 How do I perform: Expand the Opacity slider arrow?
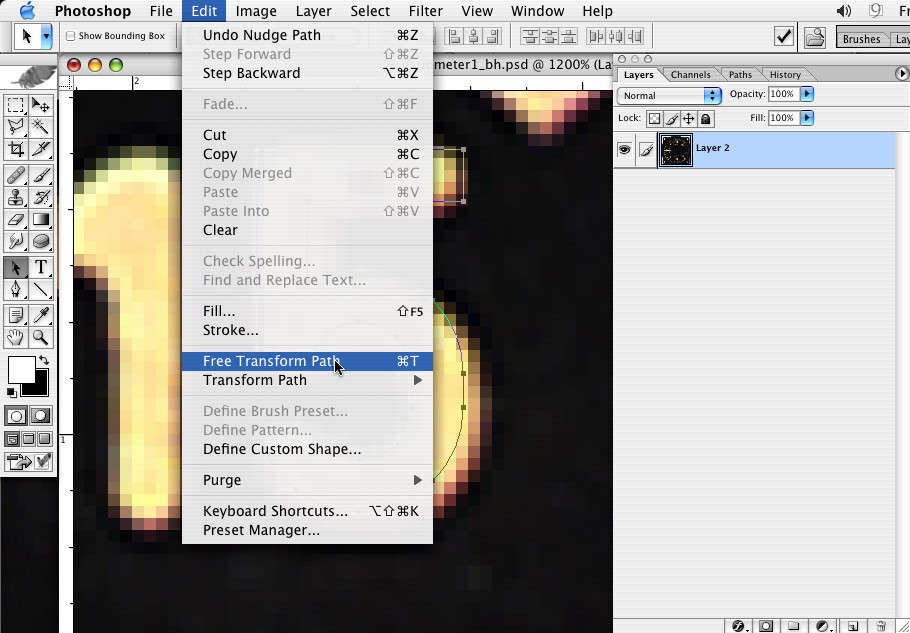pos(807,94)
